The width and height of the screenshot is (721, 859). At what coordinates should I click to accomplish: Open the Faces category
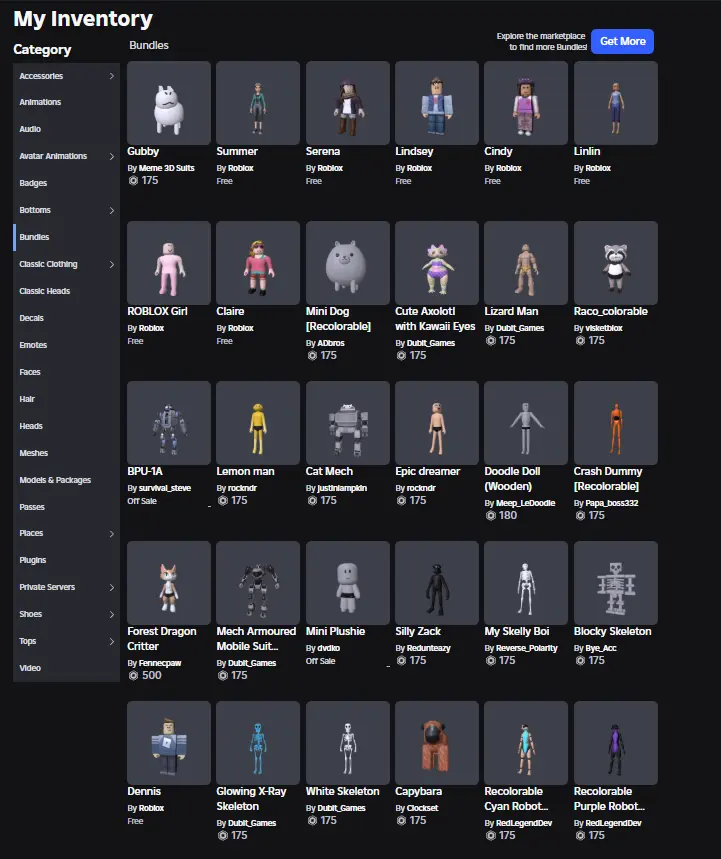point(66,372)
